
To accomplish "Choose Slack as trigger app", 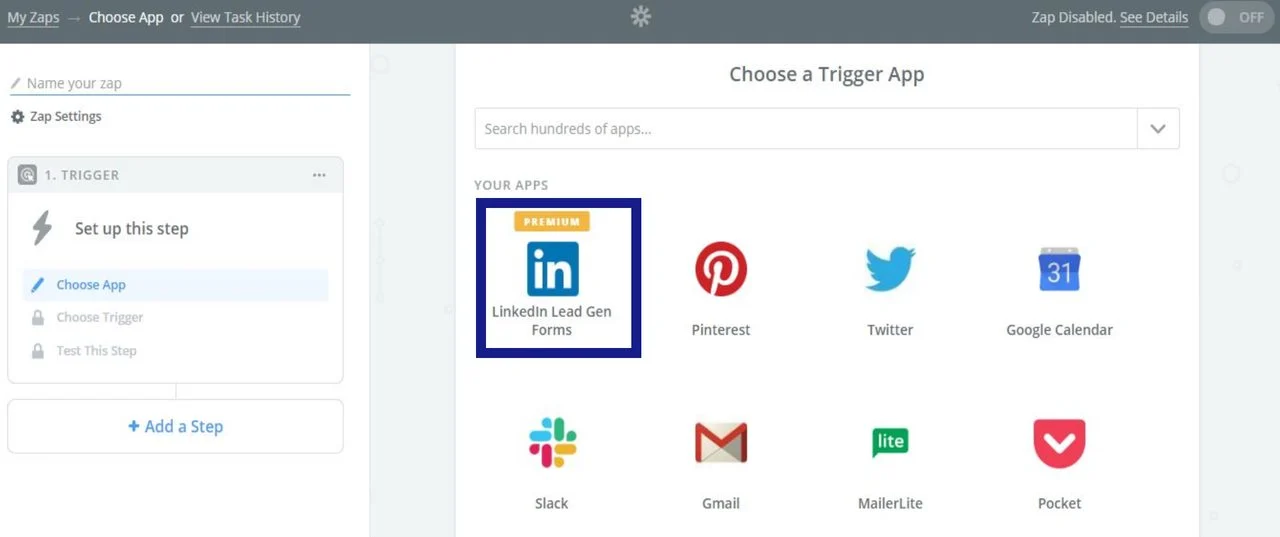I will [x=552, y=443].
